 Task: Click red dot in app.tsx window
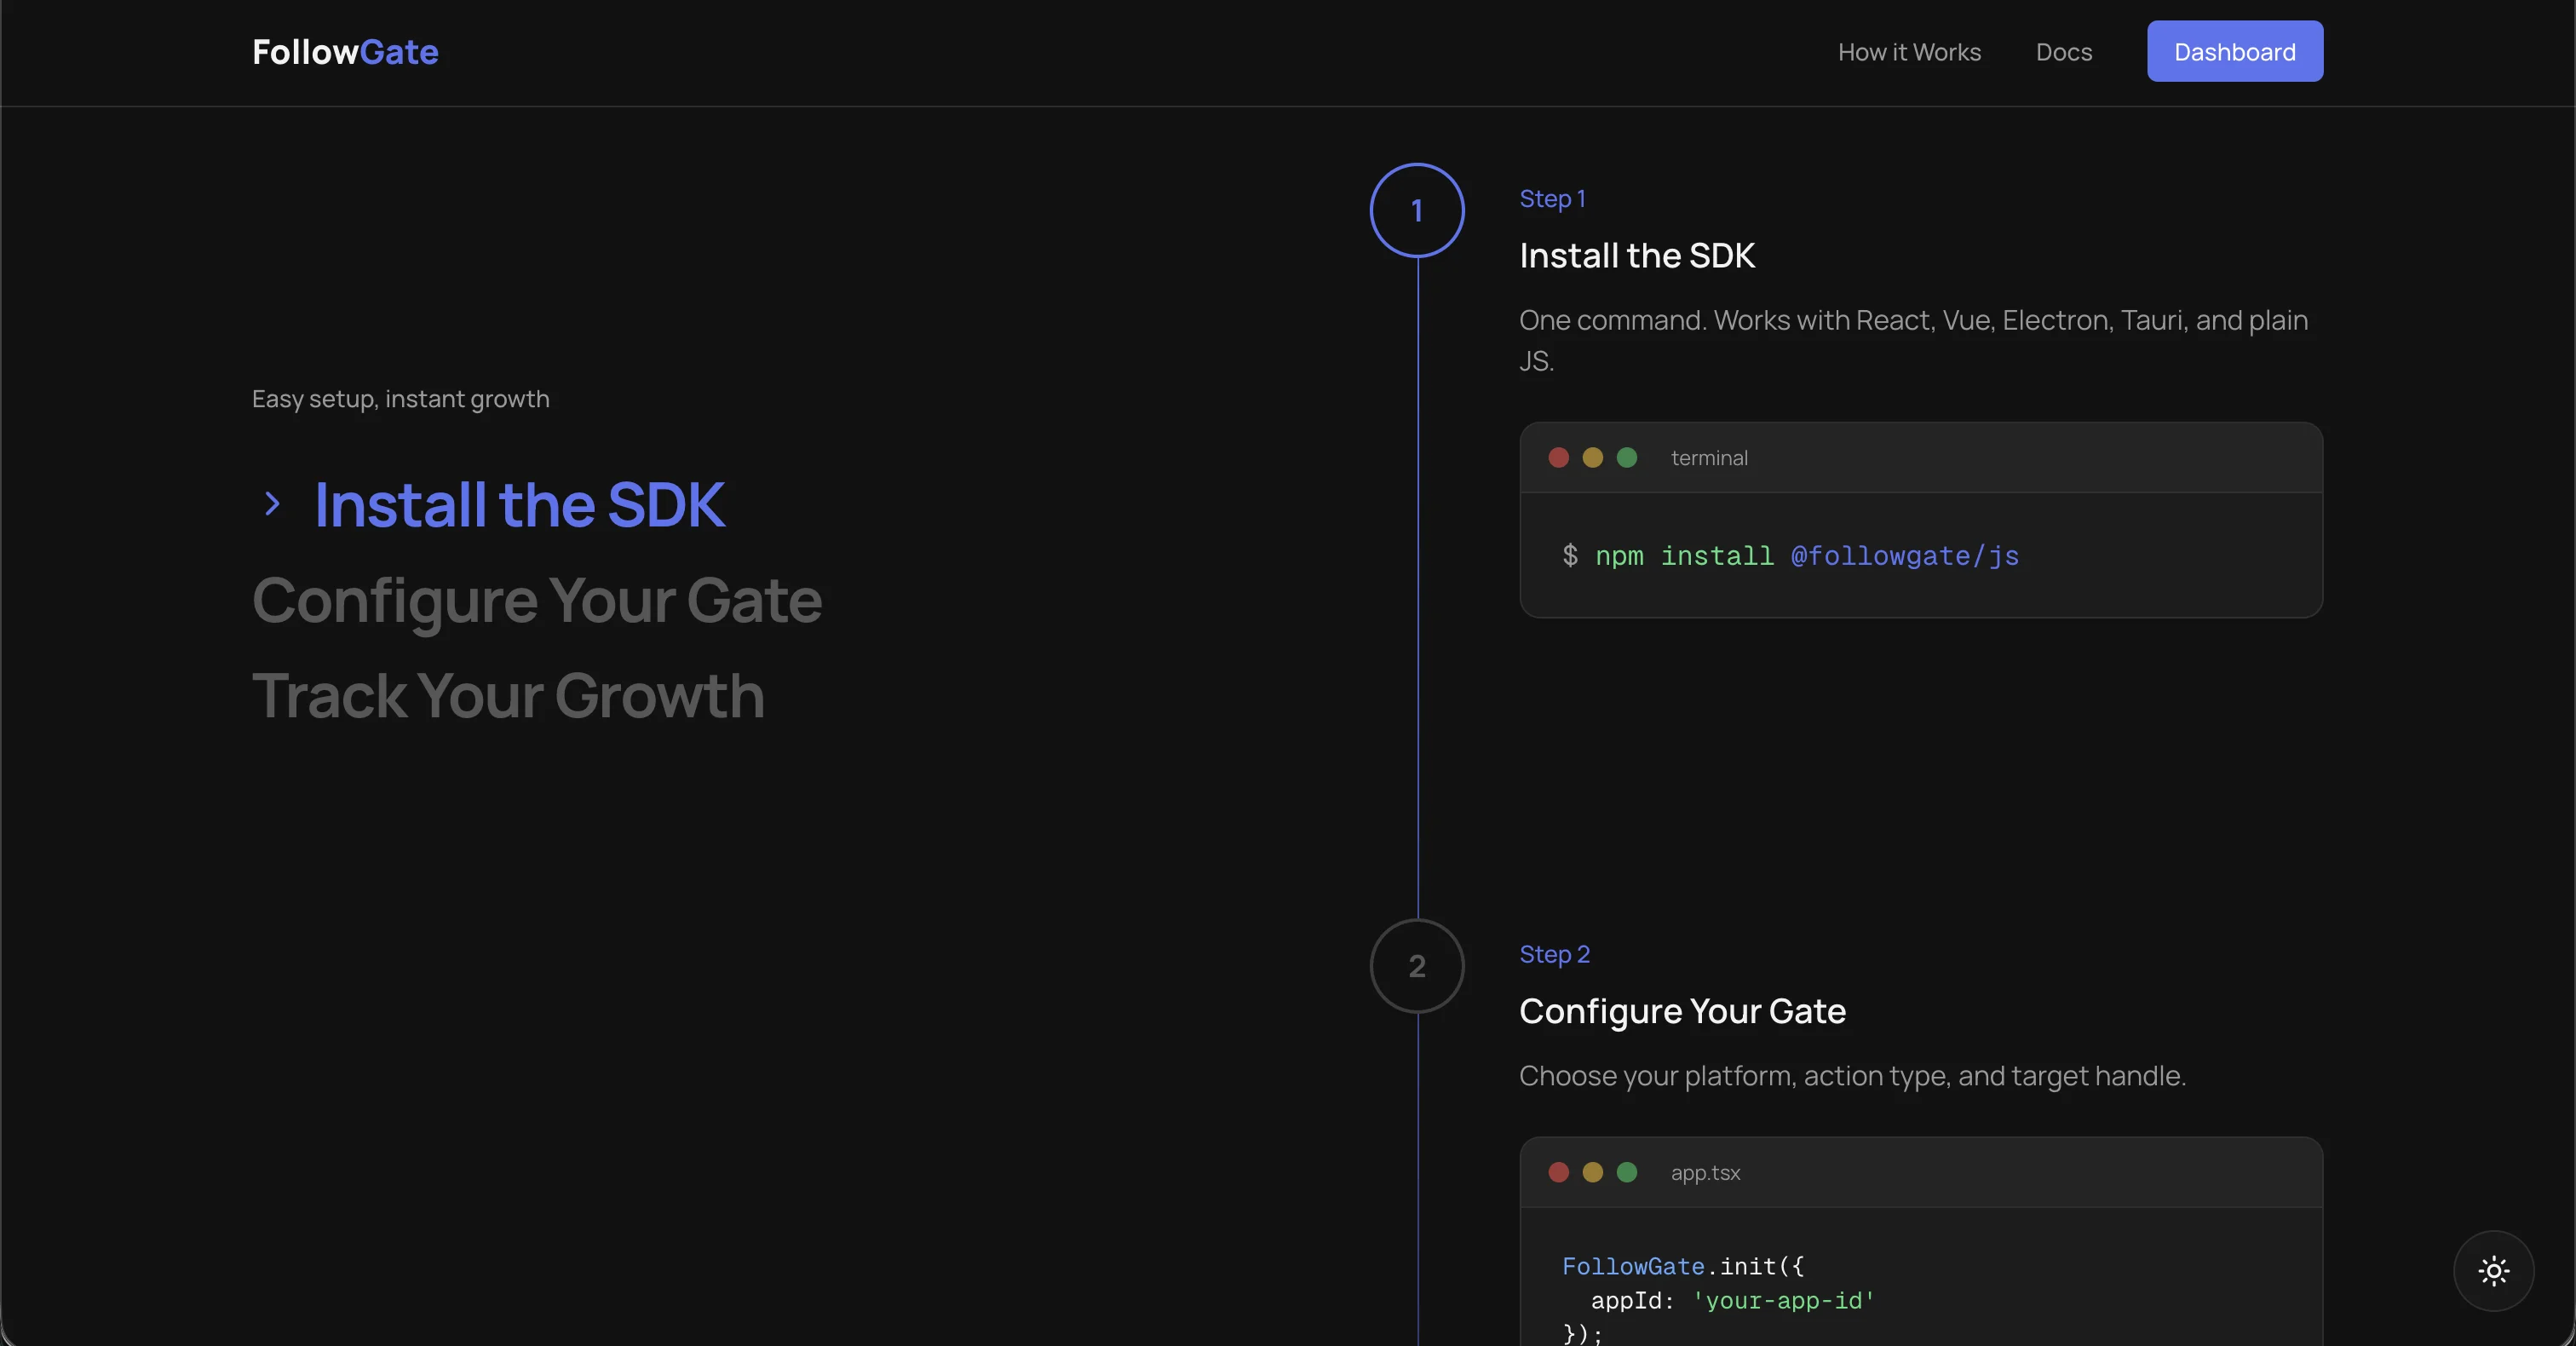tap(1558, 1172)
